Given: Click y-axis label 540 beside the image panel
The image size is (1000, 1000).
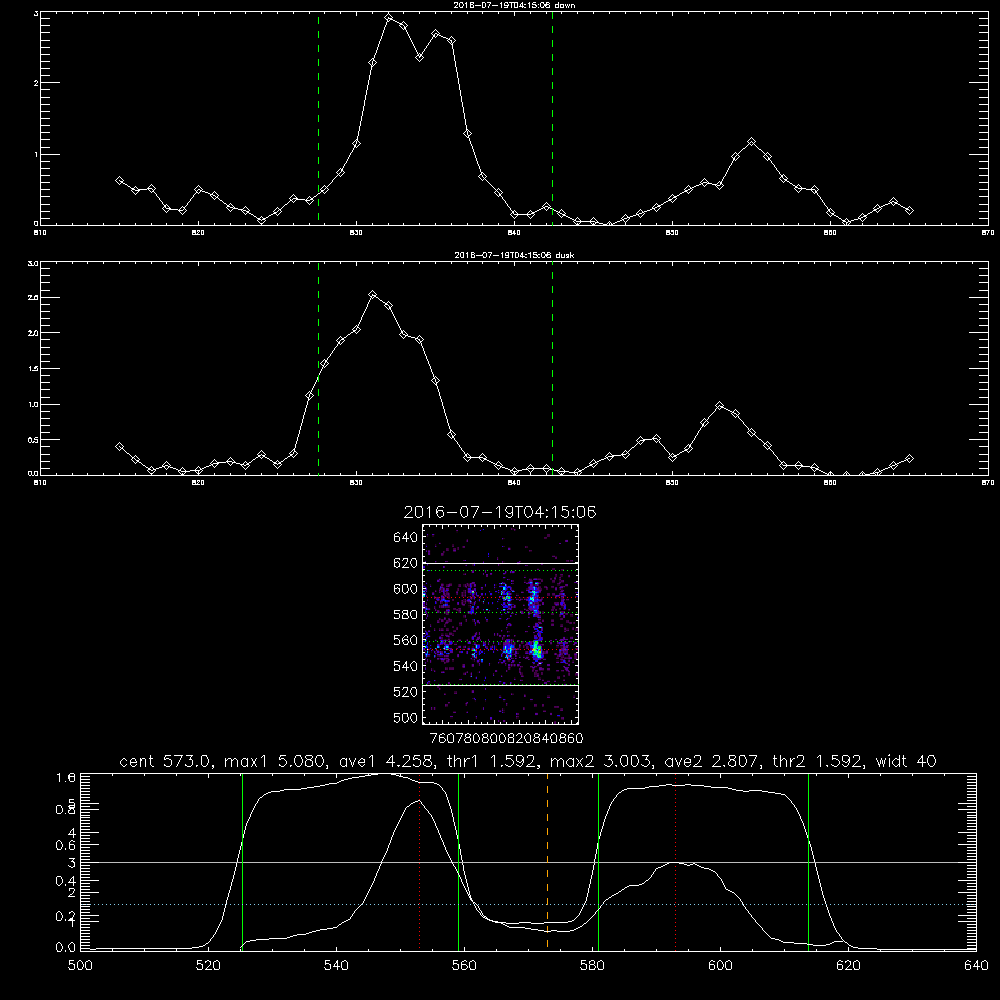Looking at the screenshot, I should point(406,666).
